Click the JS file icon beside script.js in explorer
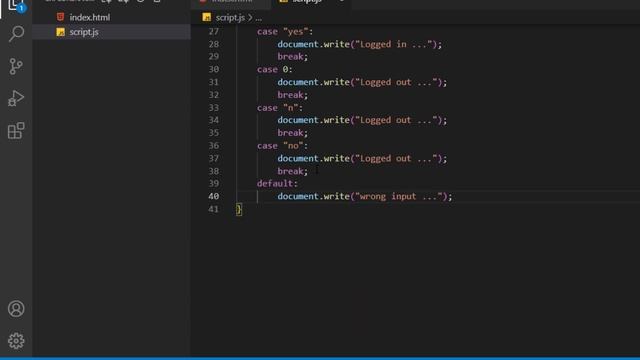This screenshot has width=640, height=360. click(x=60, y=32)
